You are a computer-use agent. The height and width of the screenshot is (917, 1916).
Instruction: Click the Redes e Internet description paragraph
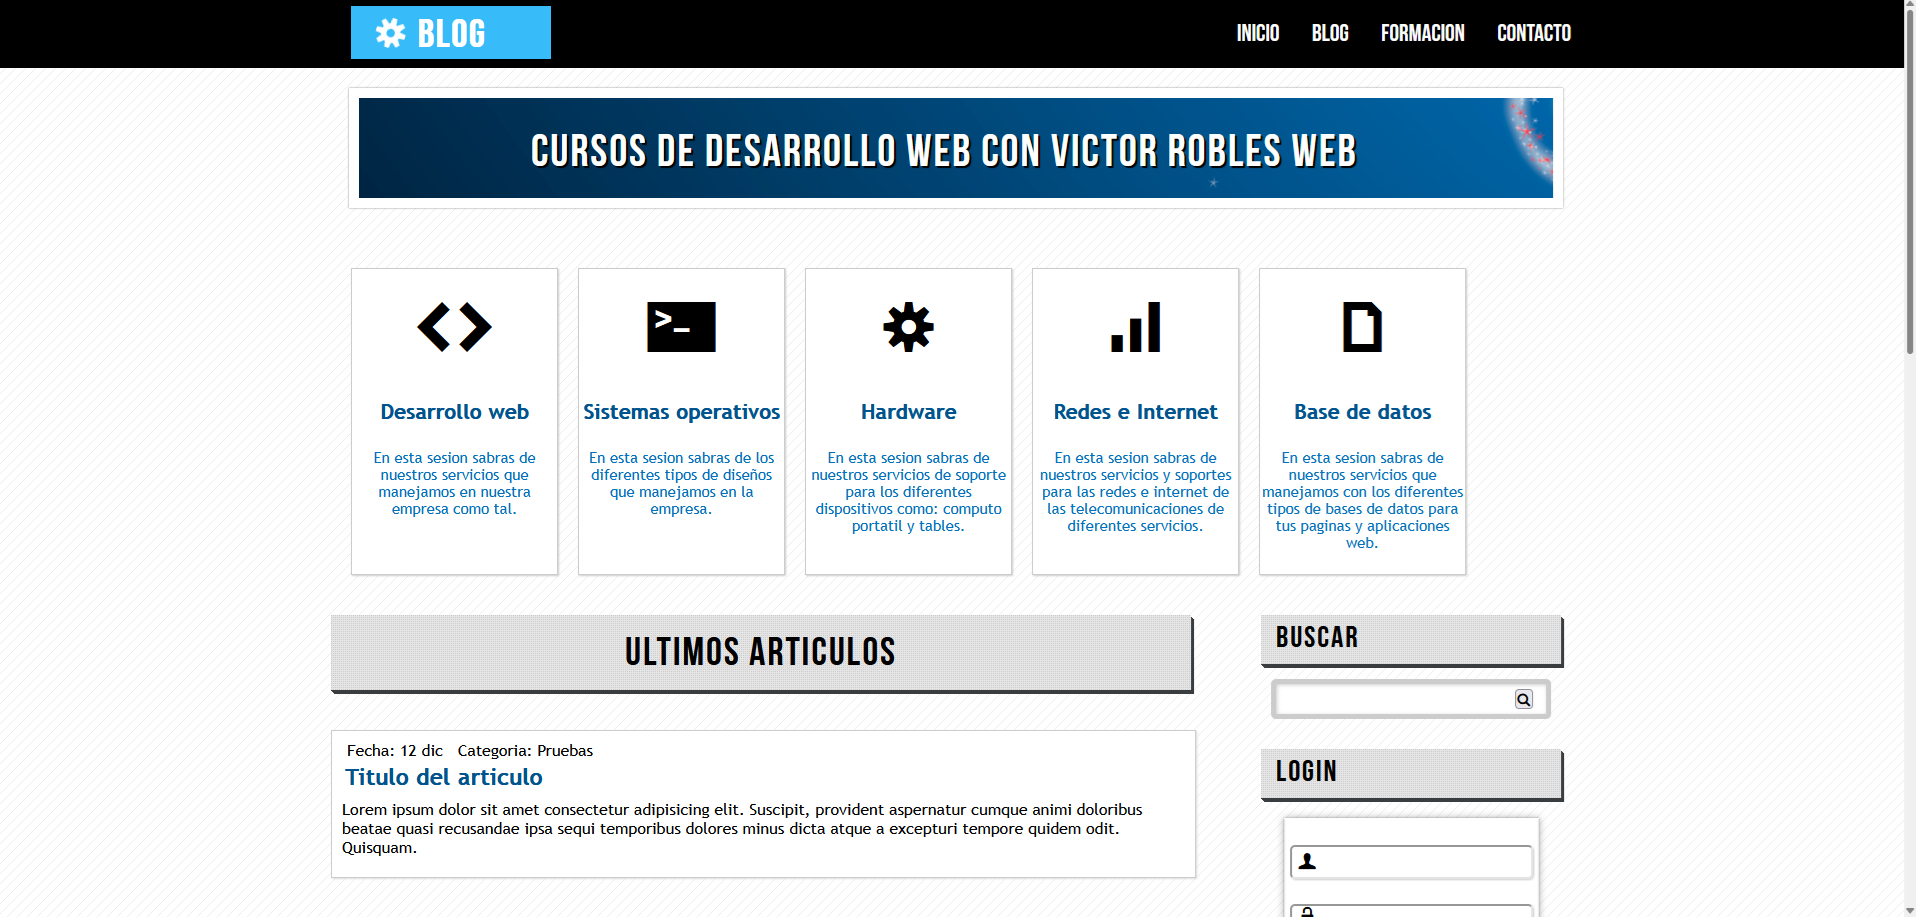[x=1135, y=492]
